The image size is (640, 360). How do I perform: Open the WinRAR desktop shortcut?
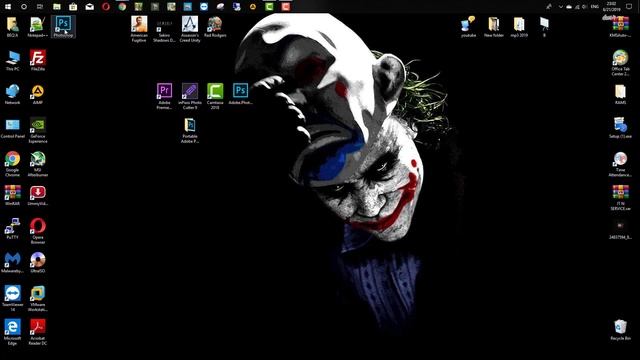click(12, 195)
